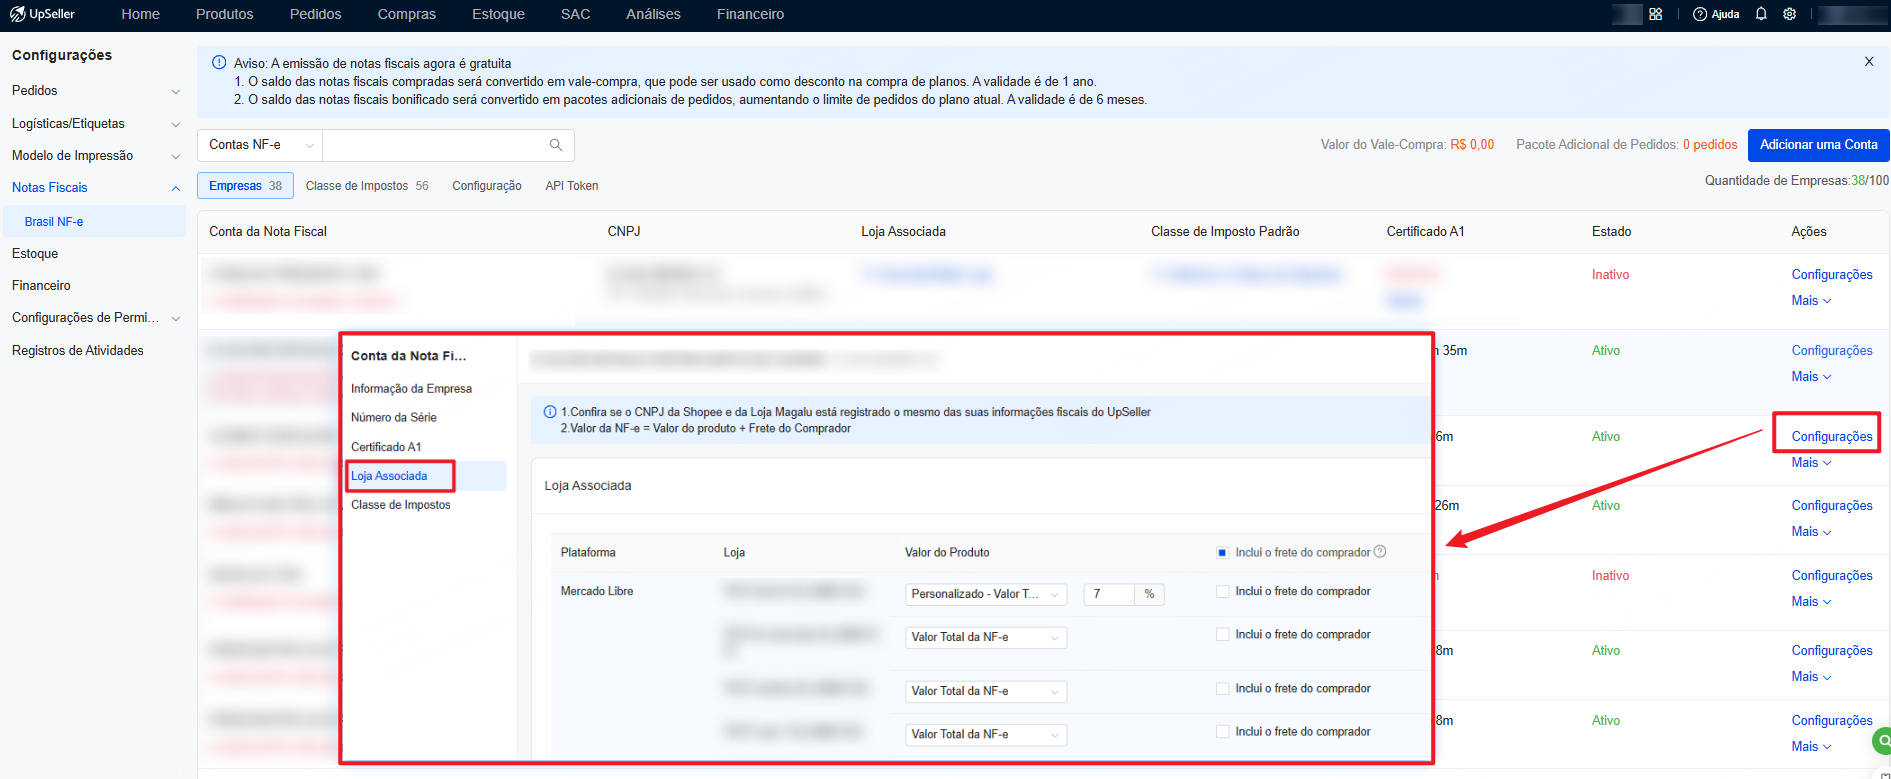1891x779 pixels.
Task: Toggle header 'Inclui o frete do comprador' checkbox
Action: coord(1222,552)
